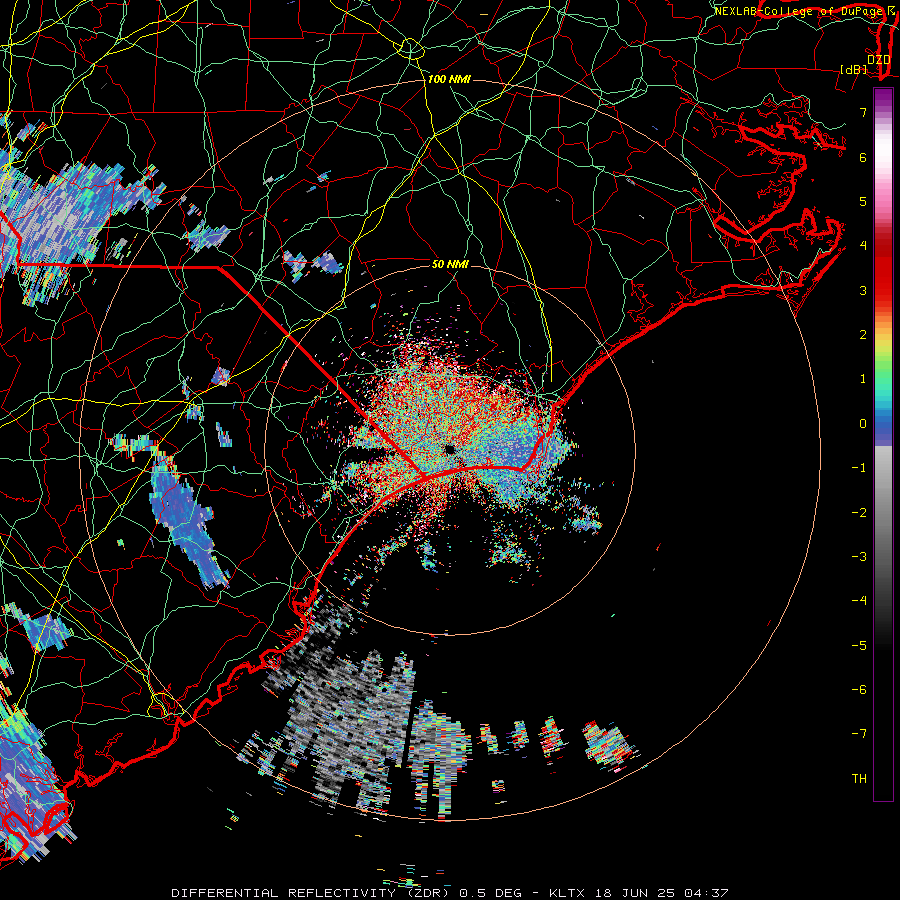
Task: Click the "-3" value on color scale
Action: [x=859, y=557]
